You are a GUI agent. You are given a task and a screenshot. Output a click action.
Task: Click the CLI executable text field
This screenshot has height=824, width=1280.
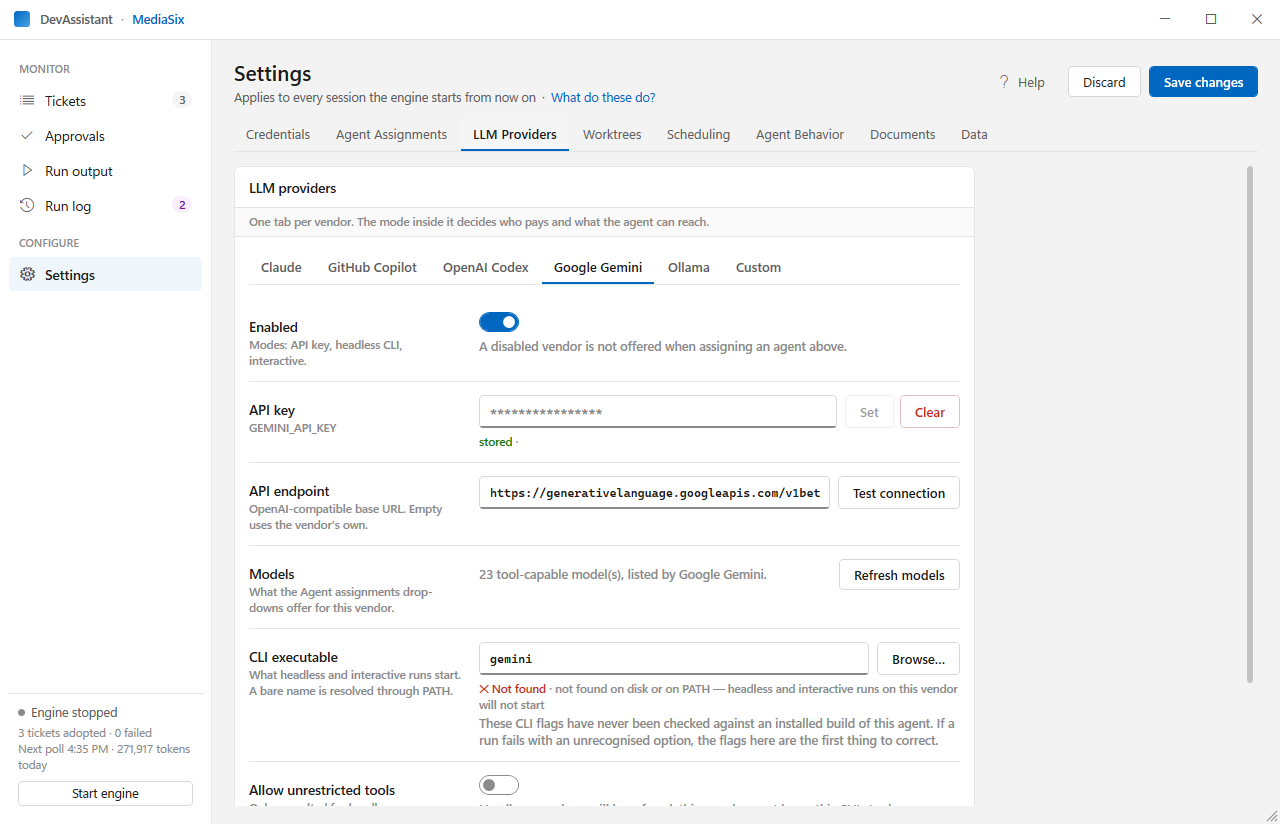click(x=674, y=659)
